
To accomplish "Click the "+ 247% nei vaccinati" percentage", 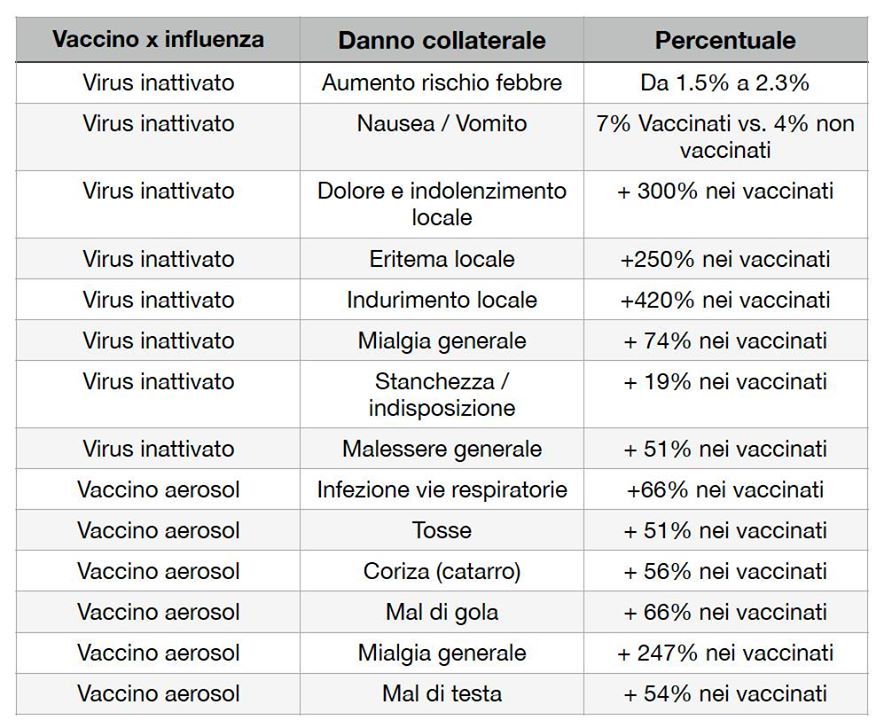I will [725, 653].
